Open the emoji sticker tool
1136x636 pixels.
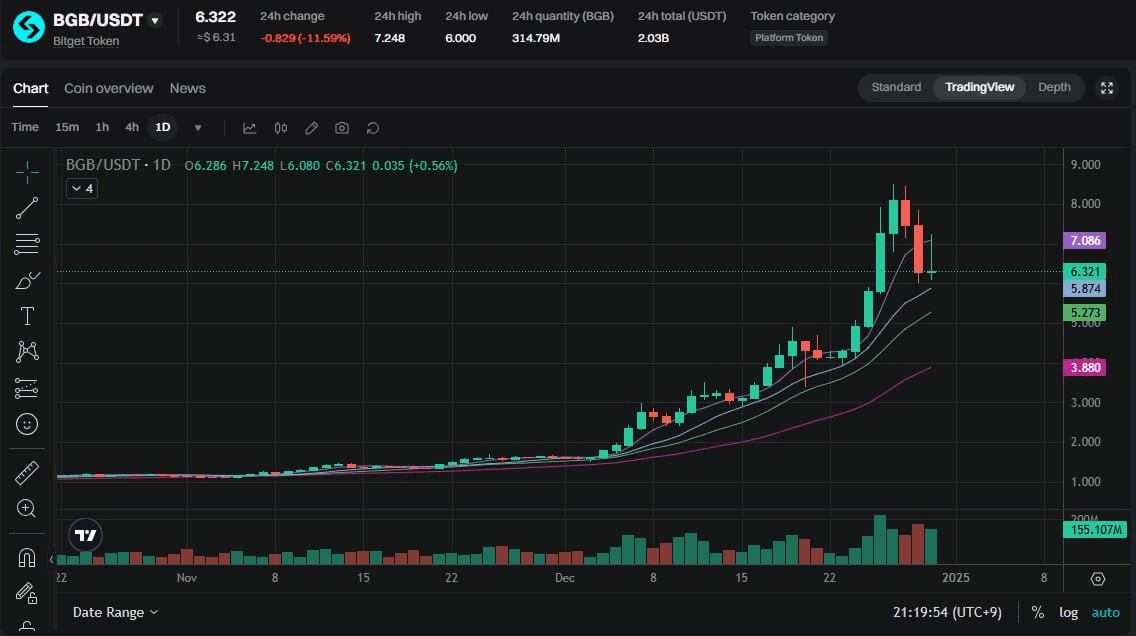[27, 424]
